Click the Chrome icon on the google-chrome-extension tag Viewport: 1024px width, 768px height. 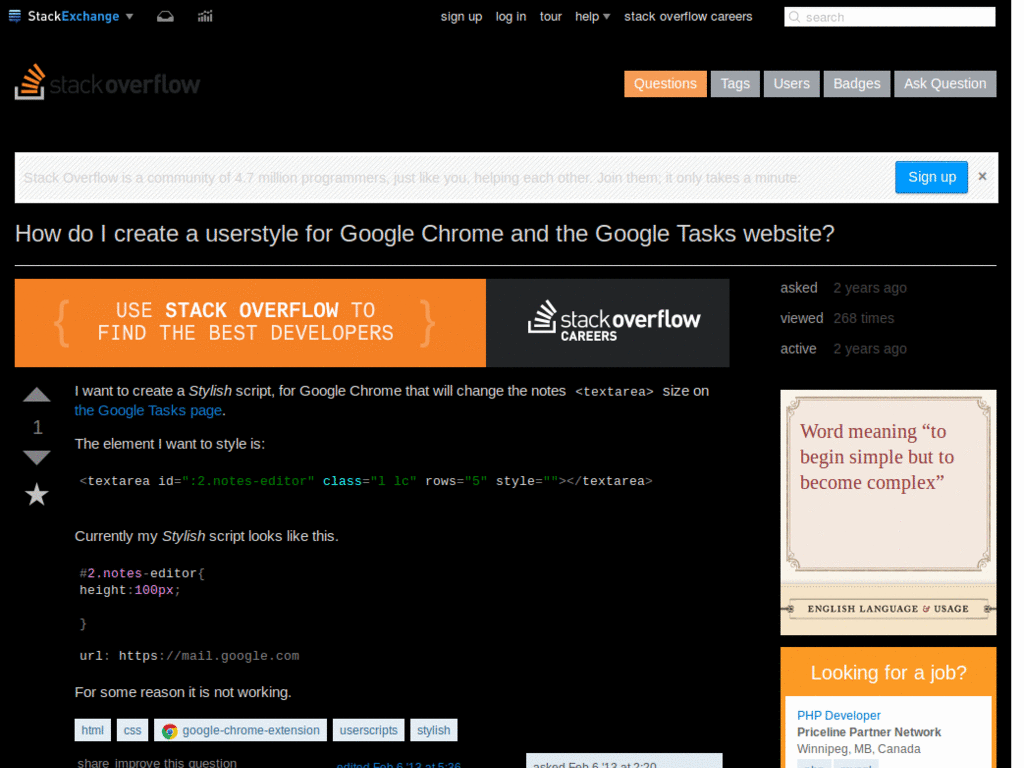pos(168,730)
